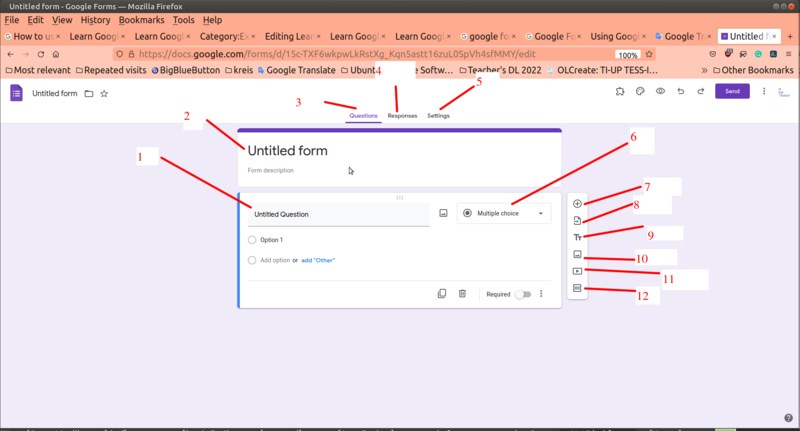Select the Option 1 radio button
The image size is (800, 431).
point(252,240)
